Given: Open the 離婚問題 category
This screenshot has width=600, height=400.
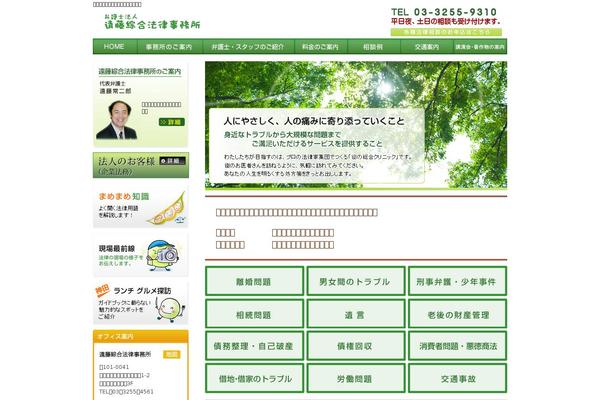Looking at the screenshot, I should pos(254,281).
